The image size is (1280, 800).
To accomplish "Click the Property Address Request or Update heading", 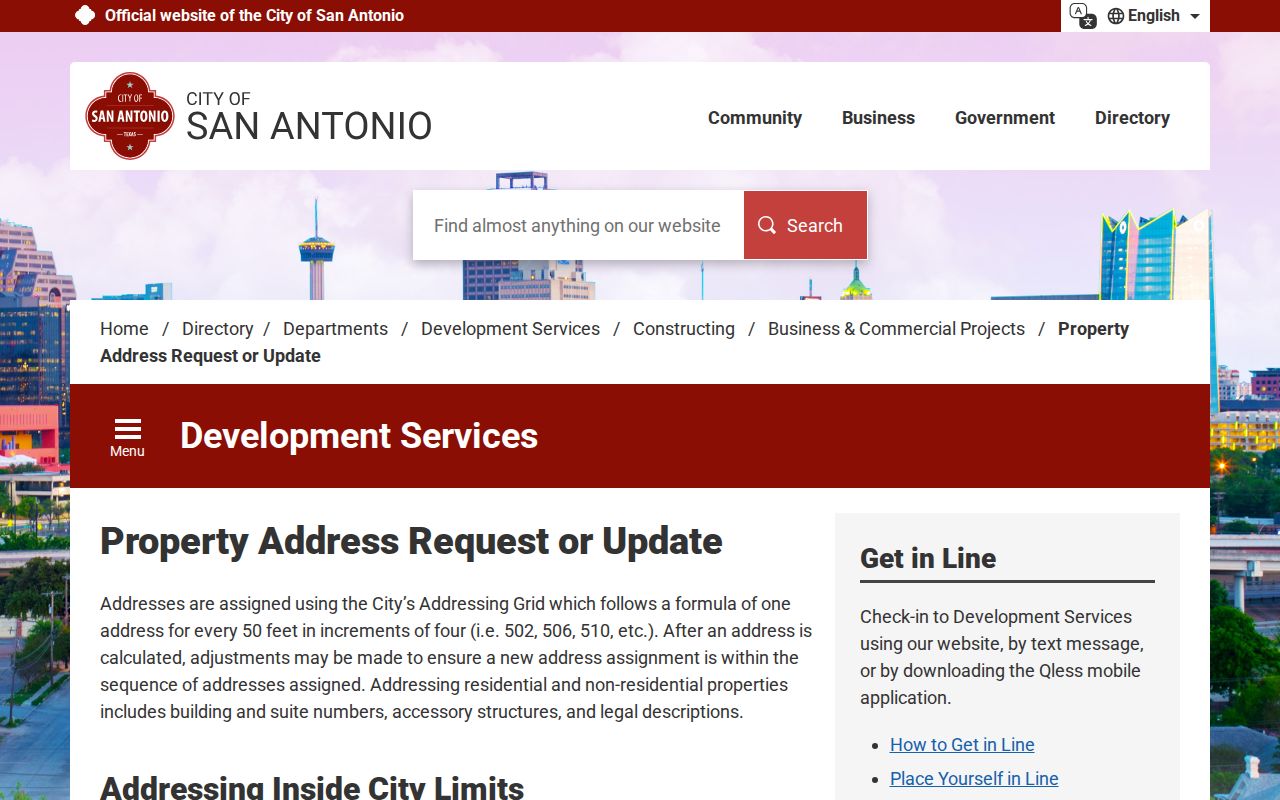I will pyautogui.click(x=411, y=541).
